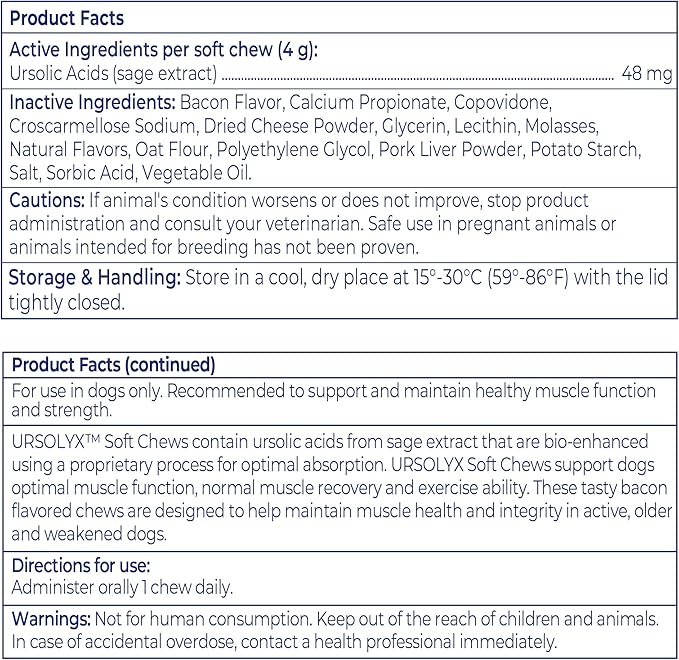Viewport: 679px width, 660px height.
Task: Click the "Inactive Ingredients:" label
Action: (x=92, y=103)
